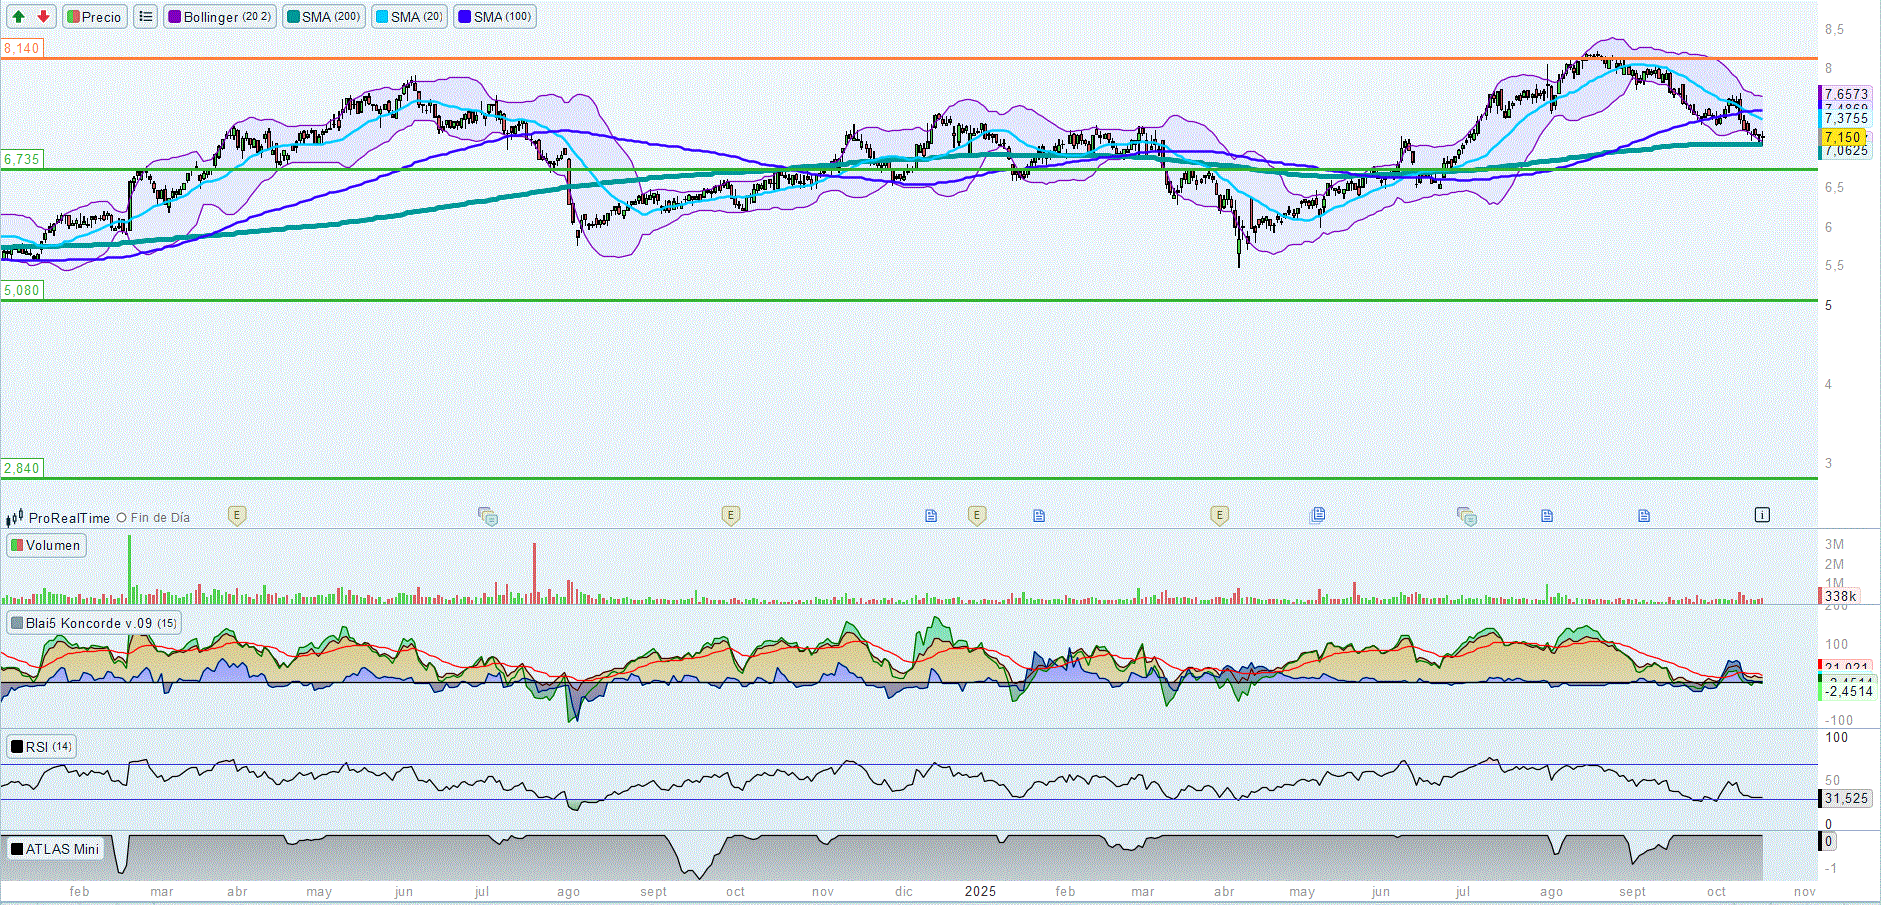The image size is (1881, 905).
Task: Open the Precio settings button
Action: pyautogui.click(x=95, y=17)
